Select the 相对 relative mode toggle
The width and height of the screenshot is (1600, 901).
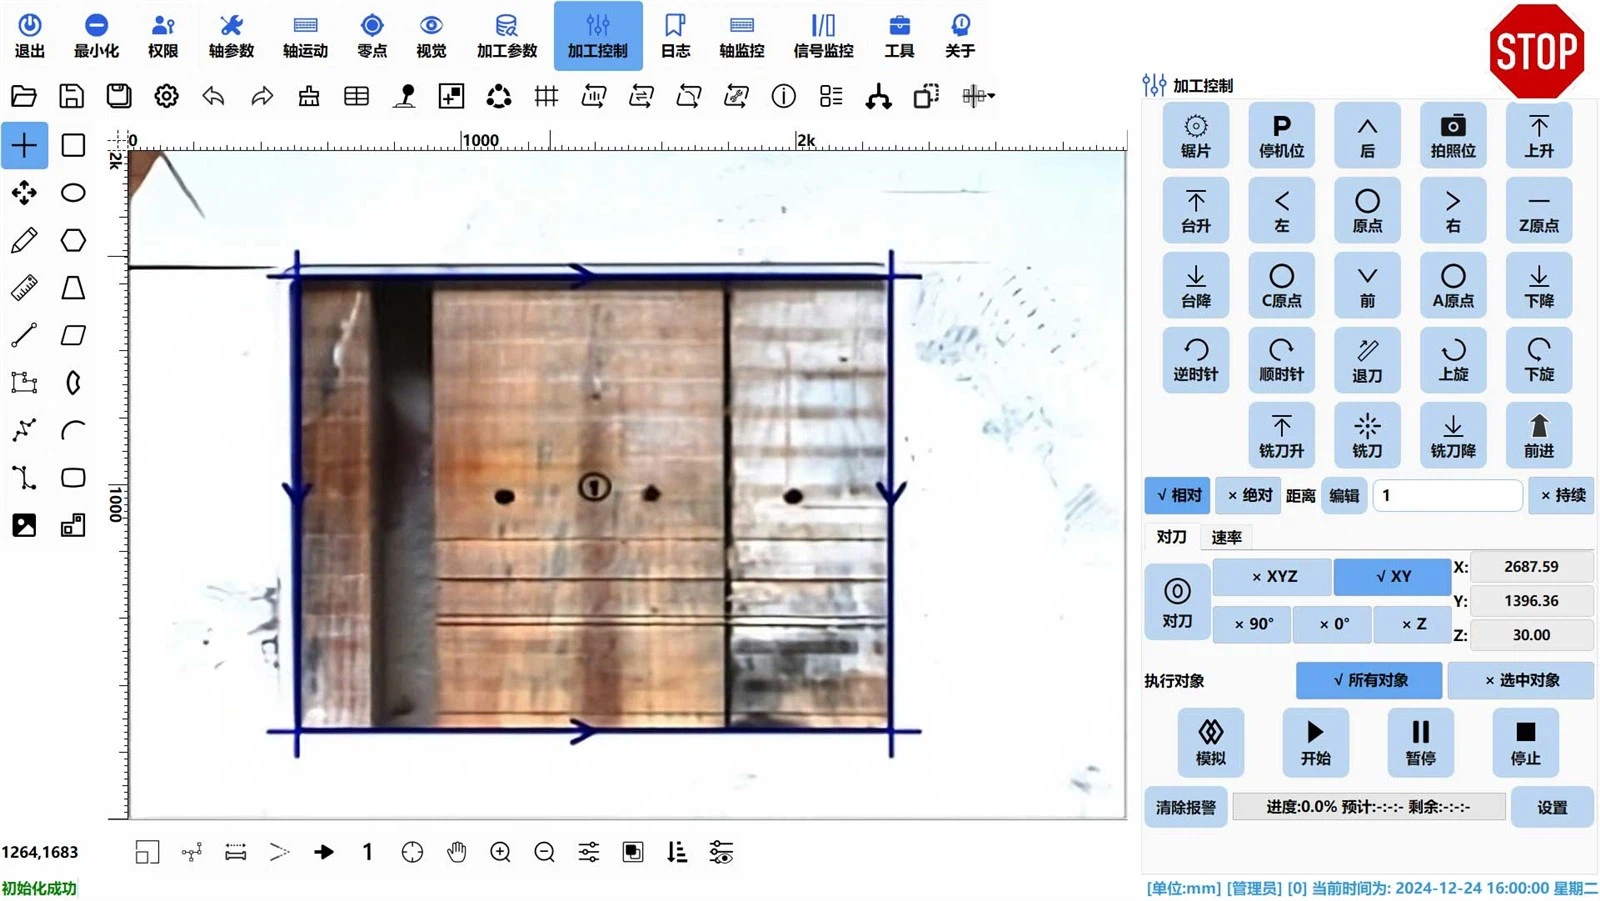pos(1178,495)
